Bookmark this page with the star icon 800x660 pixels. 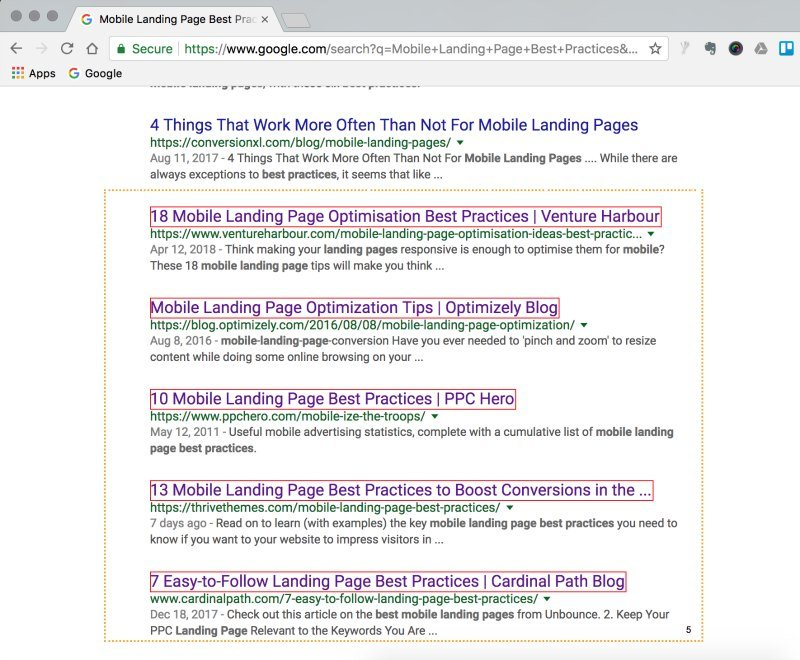[x=655, y=48]
